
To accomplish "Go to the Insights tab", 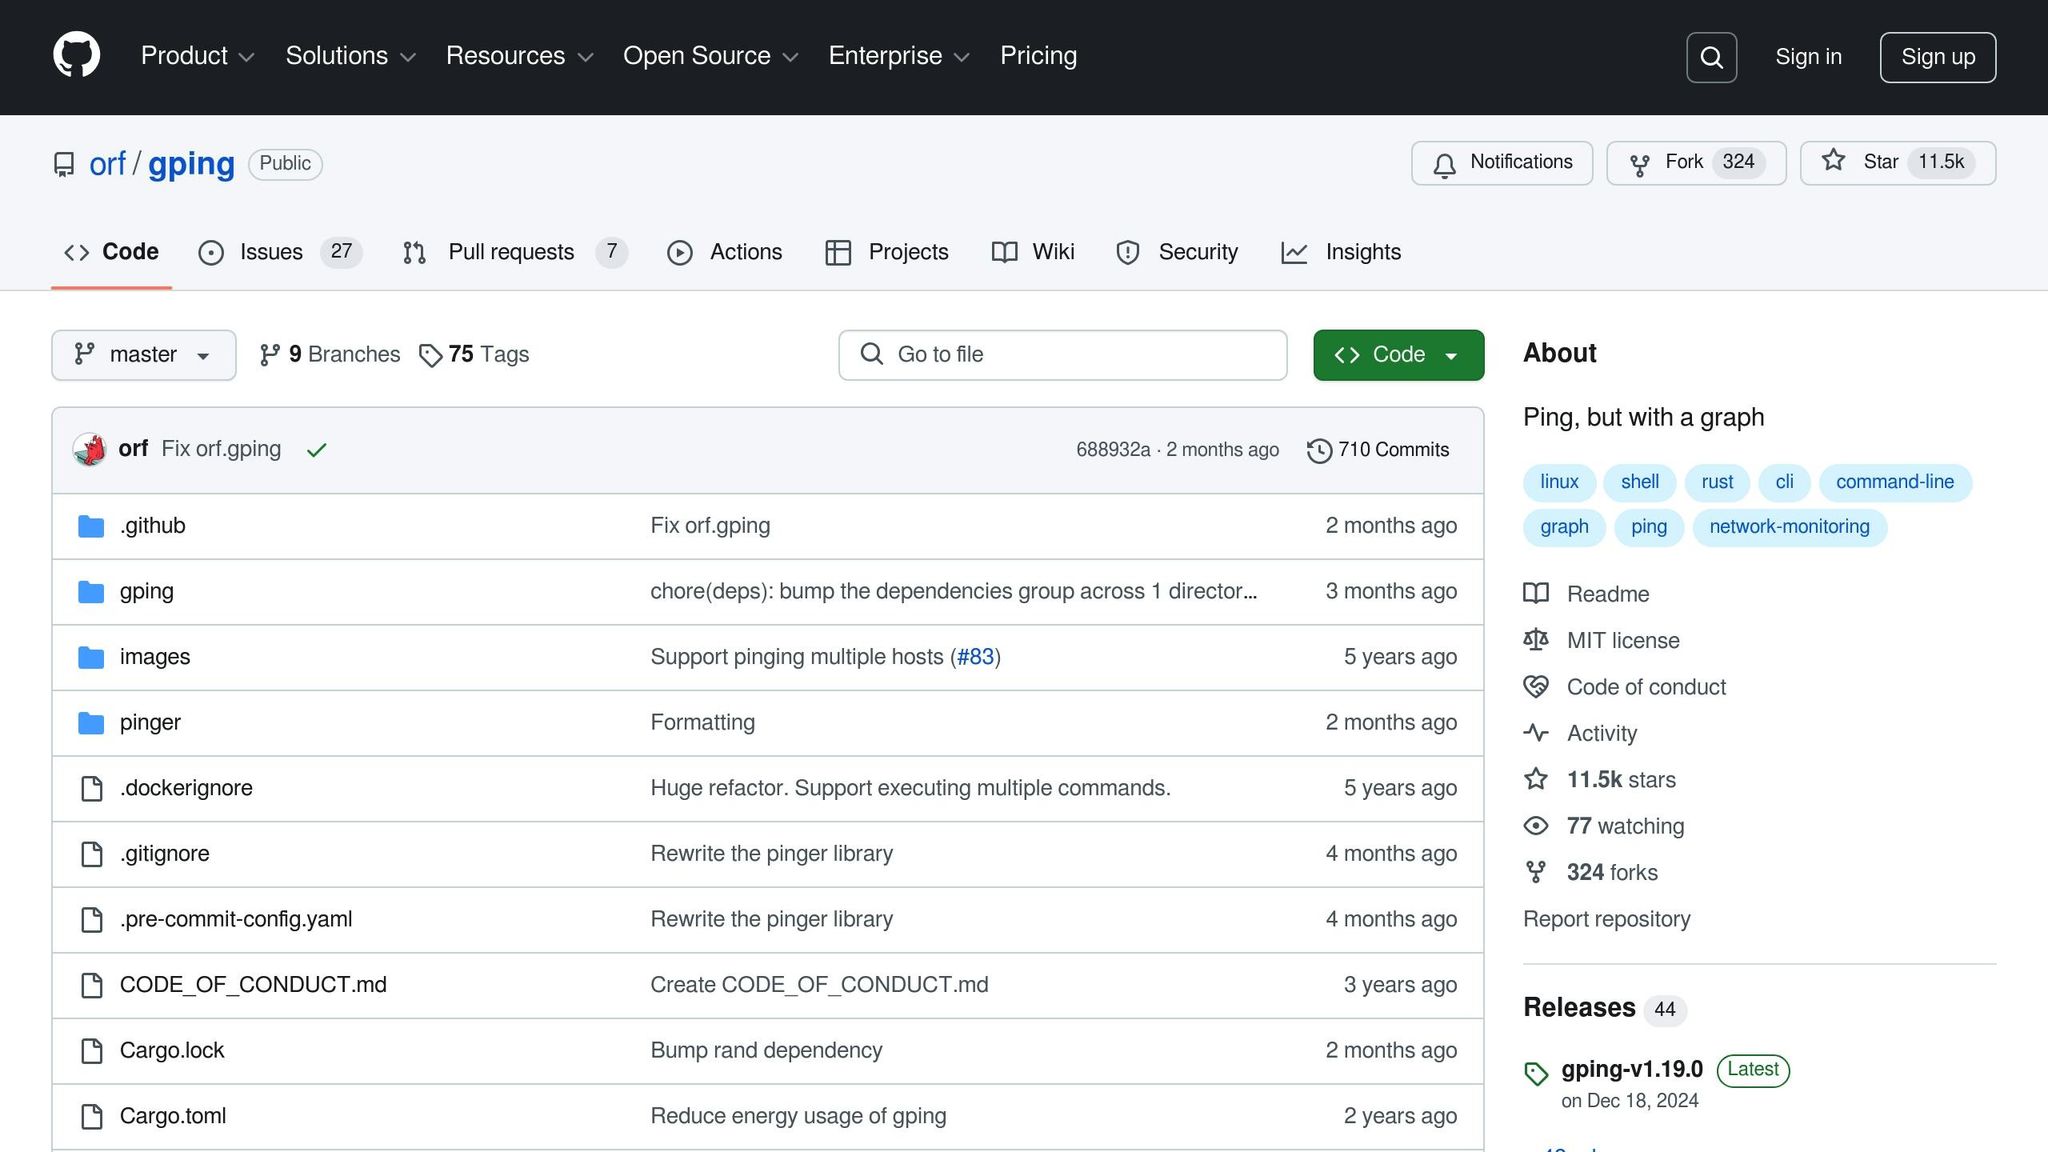I will click(x=1362, y=252).
